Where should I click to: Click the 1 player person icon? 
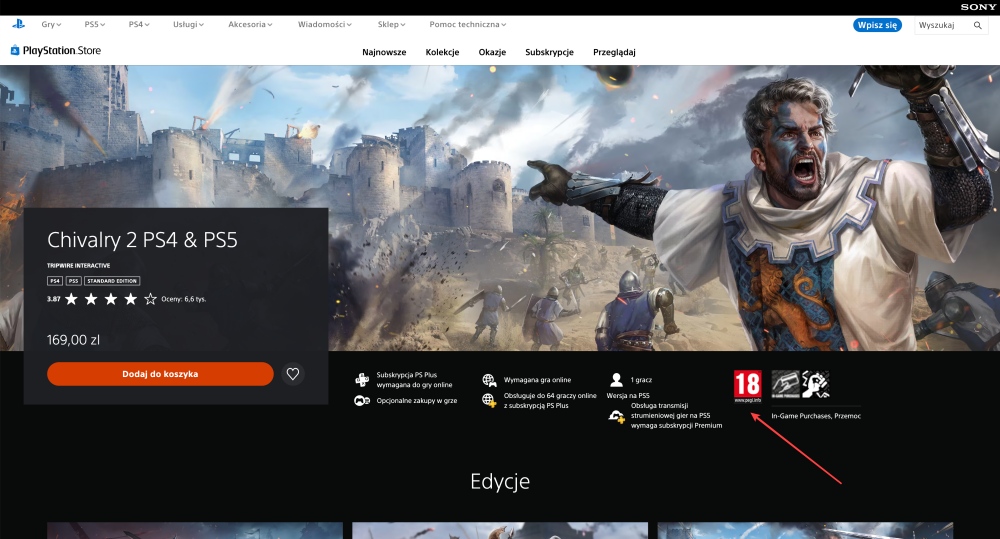pos(616,380)
